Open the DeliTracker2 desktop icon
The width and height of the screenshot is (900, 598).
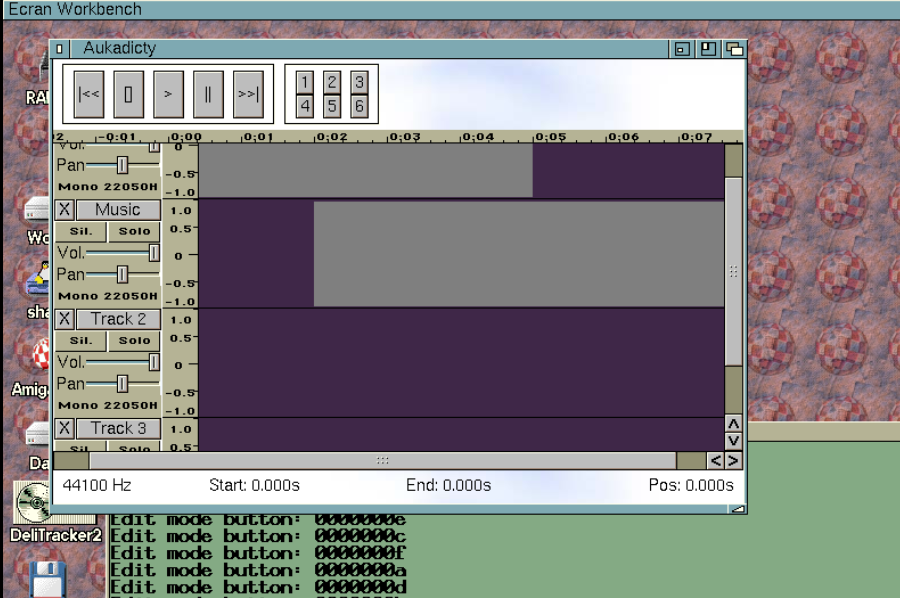33,505
